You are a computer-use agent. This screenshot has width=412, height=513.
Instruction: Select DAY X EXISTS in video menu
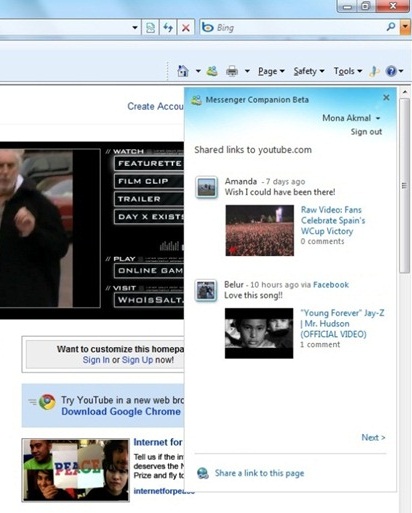pyautogui.click(x=149, y=217)
